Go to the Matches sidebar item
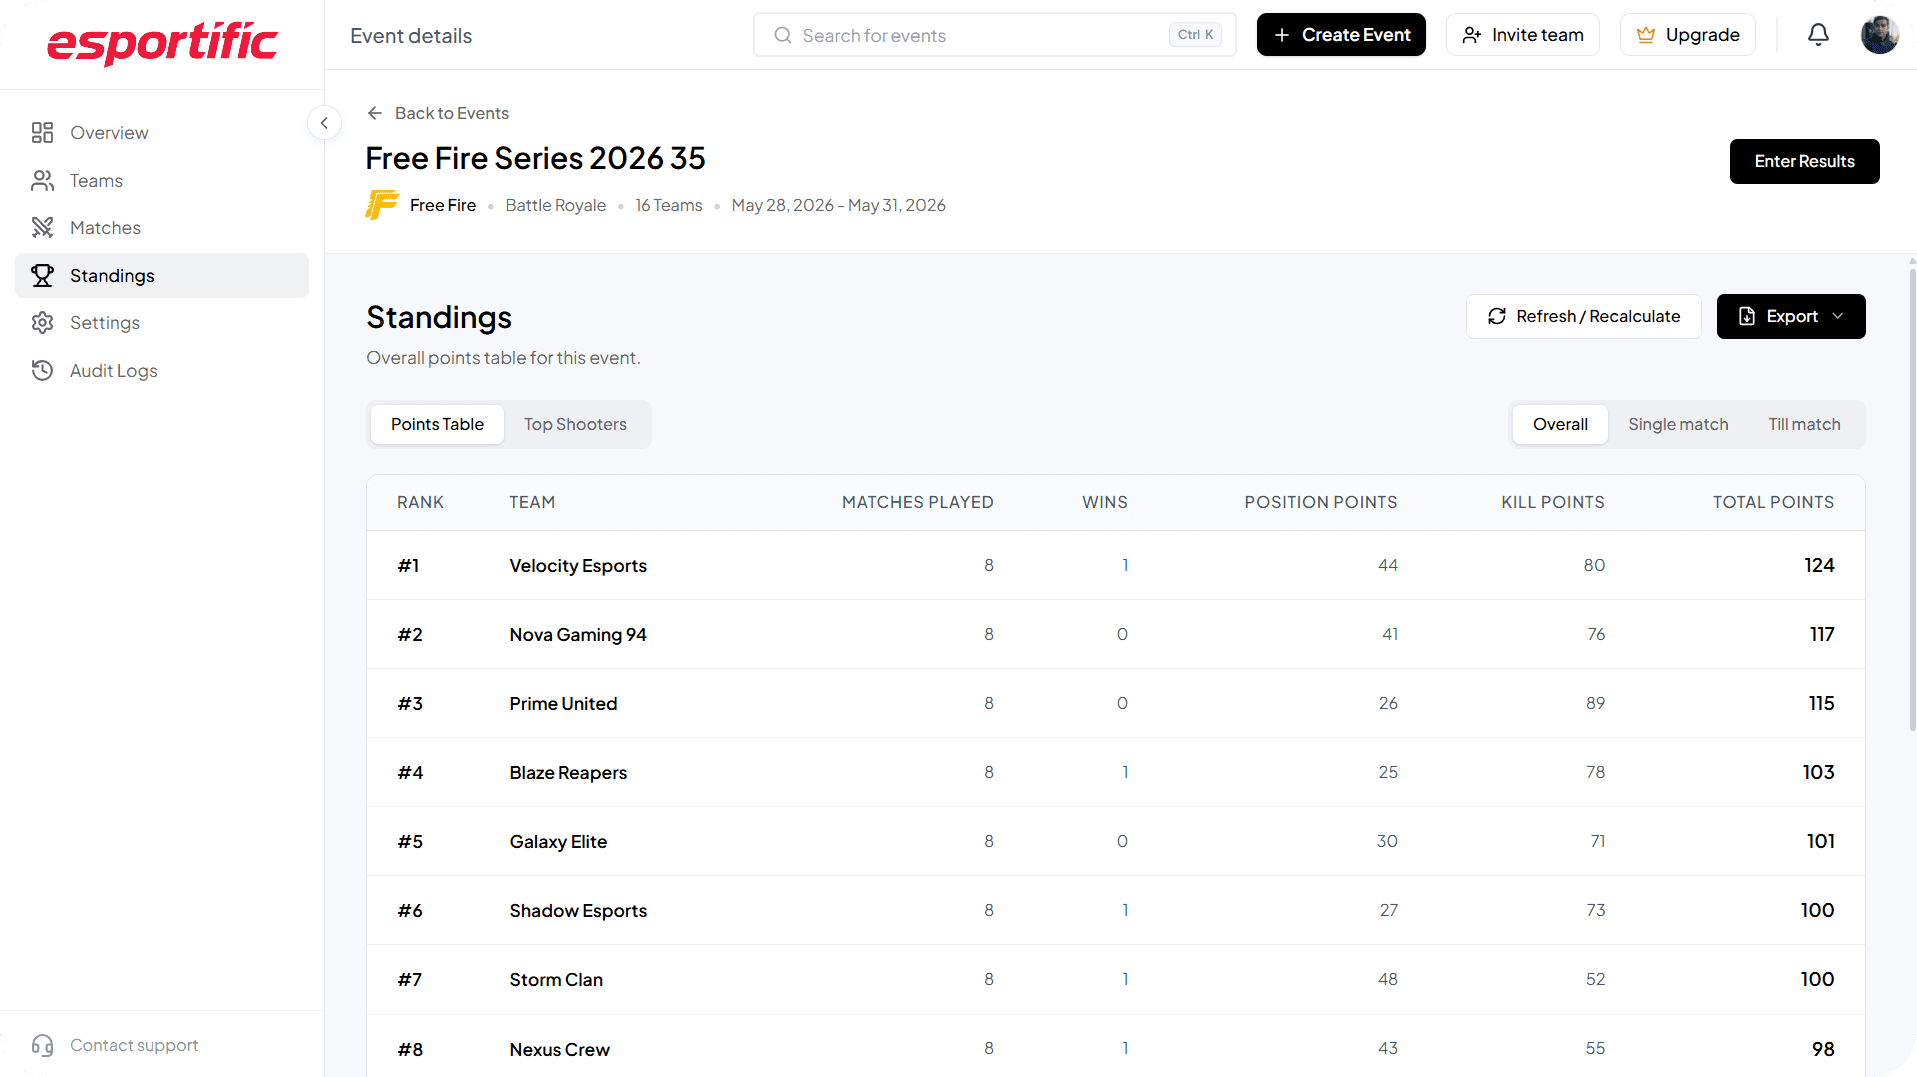The width and height of the screenshot is (1917, 1077). click(162, 228)
